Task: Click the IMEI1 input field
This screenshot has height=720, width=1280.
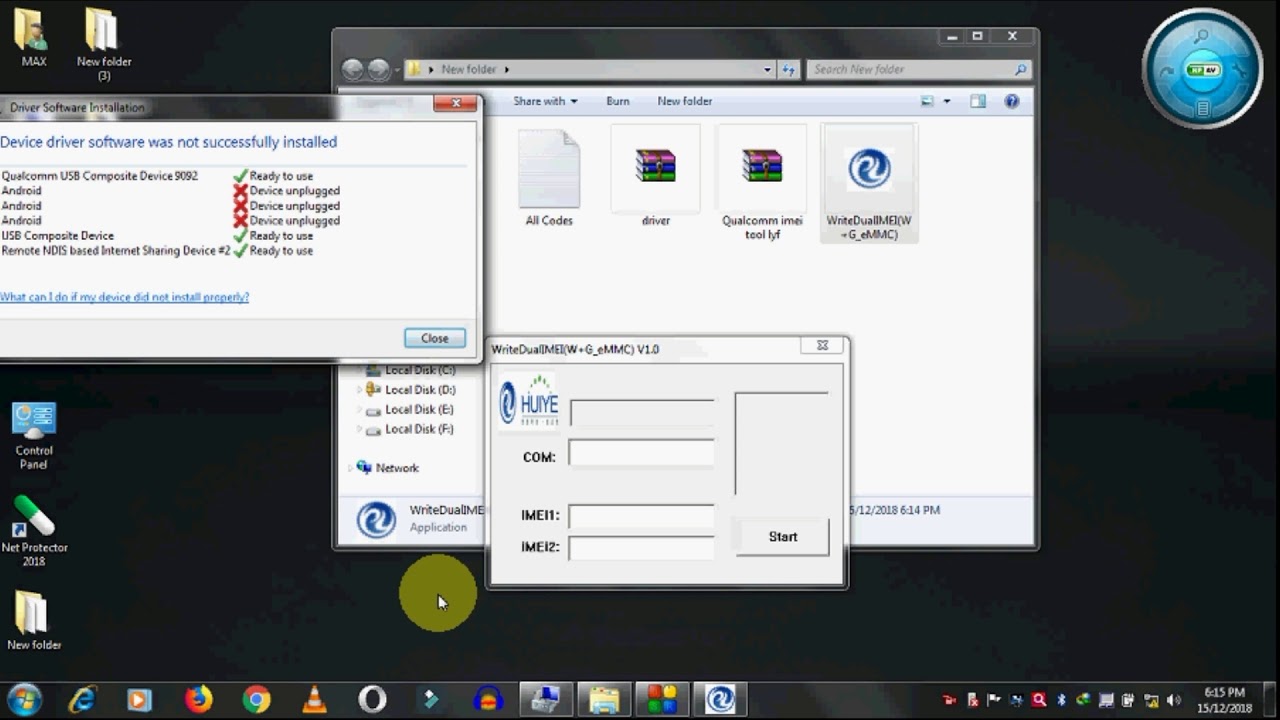Action: coord(641,516)
